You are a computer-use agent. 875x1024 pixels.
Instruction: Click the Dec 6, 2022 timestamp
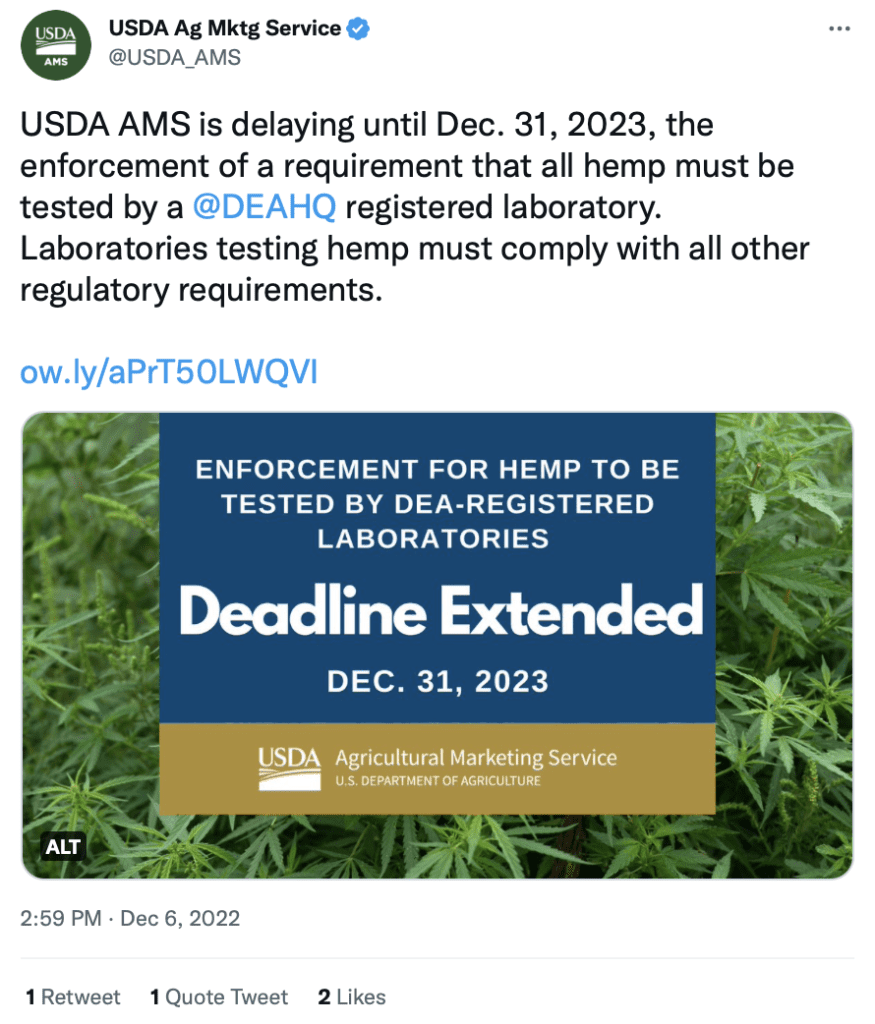pyautogui.click(x=130, y=918)
